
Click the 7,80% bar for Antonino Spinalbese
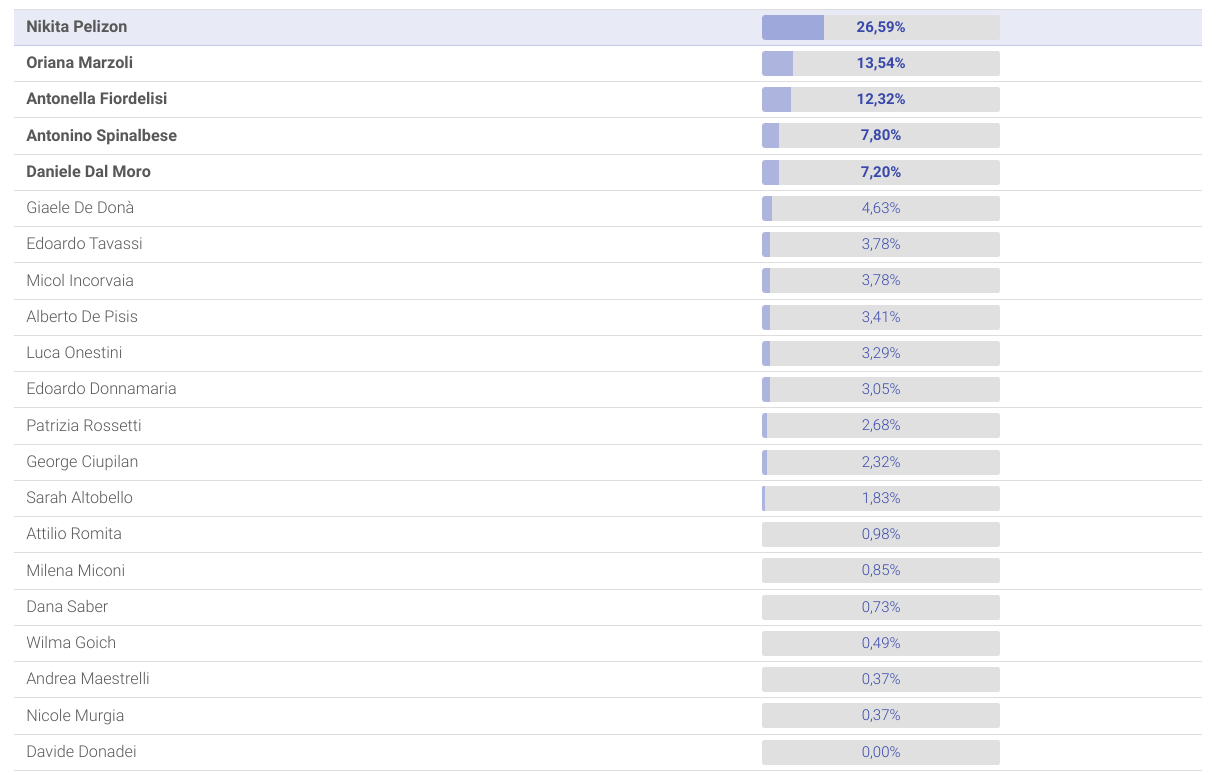[881, 136]
